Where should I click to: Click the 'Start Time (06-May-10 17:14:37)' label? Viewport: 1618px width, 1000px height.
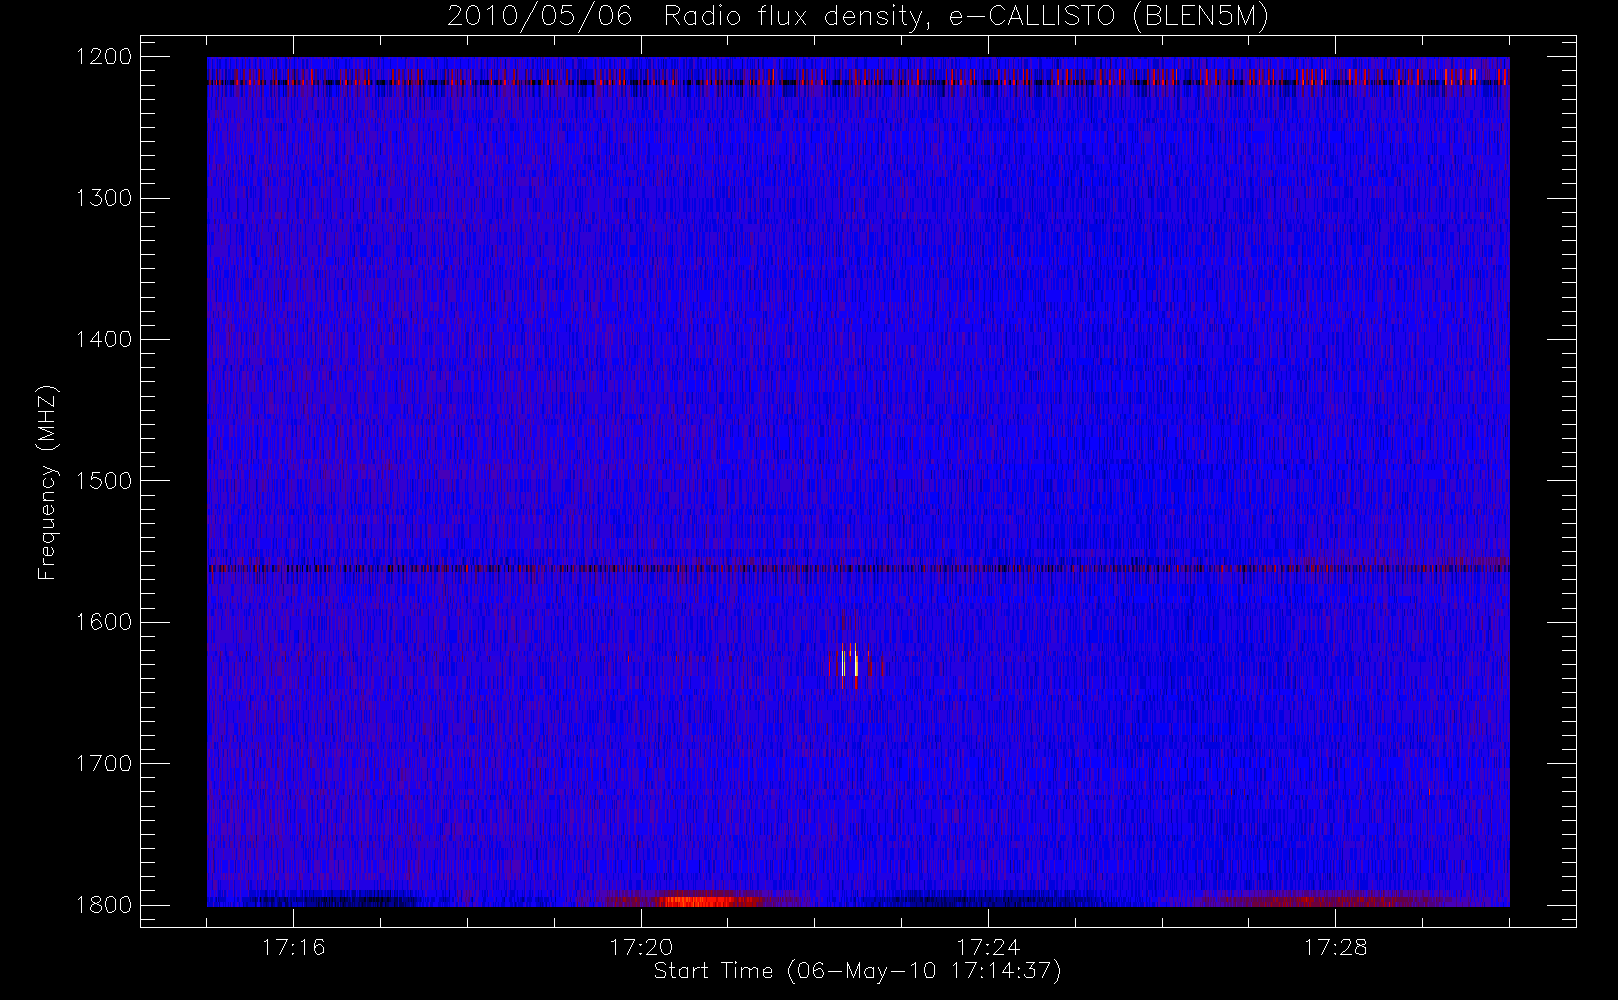(857, 971)
